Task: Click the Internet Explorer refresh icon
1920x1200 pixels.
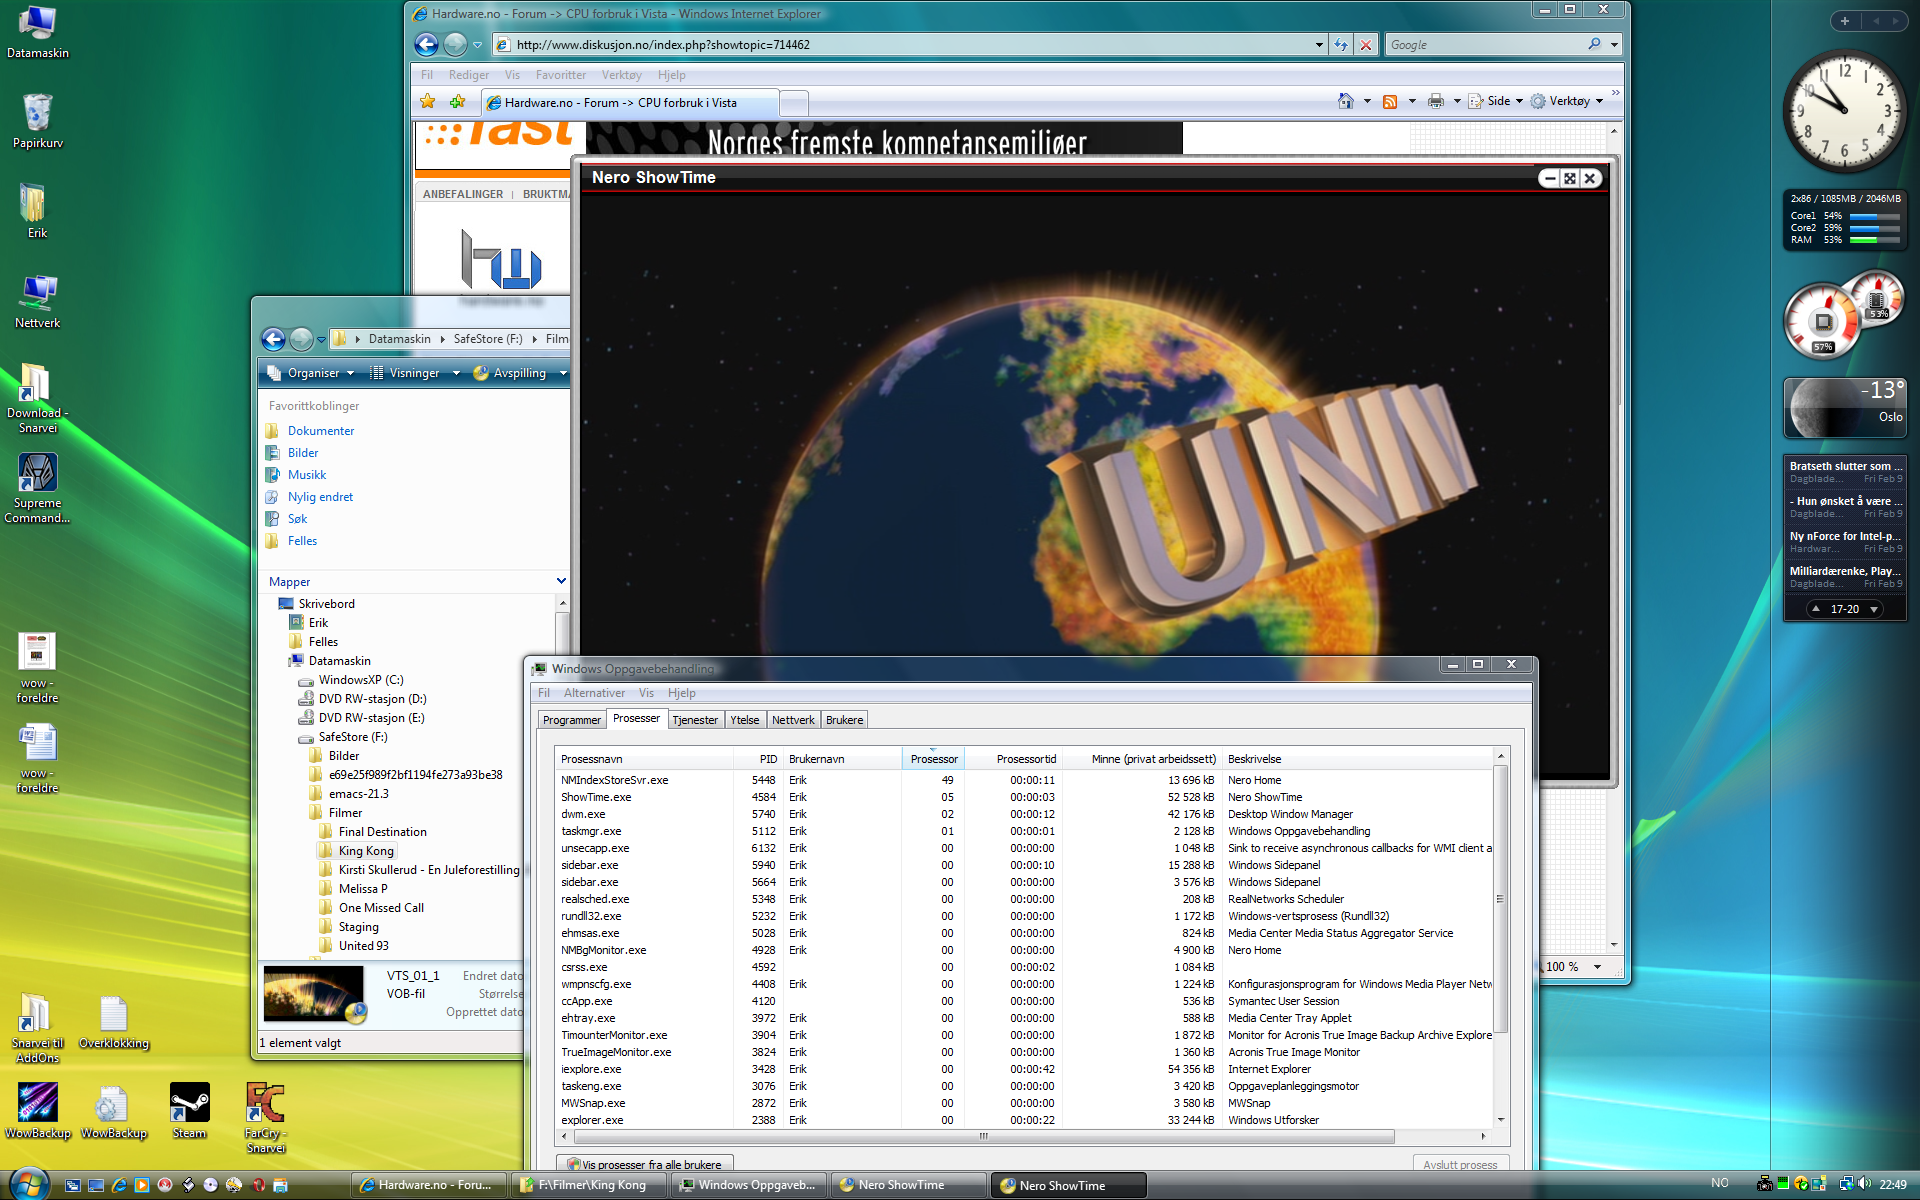Action: tap(1341, 45)
